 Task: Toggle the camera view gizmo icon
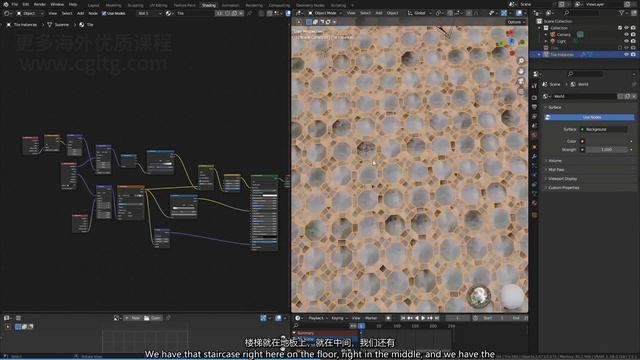(x=521, y=81)
